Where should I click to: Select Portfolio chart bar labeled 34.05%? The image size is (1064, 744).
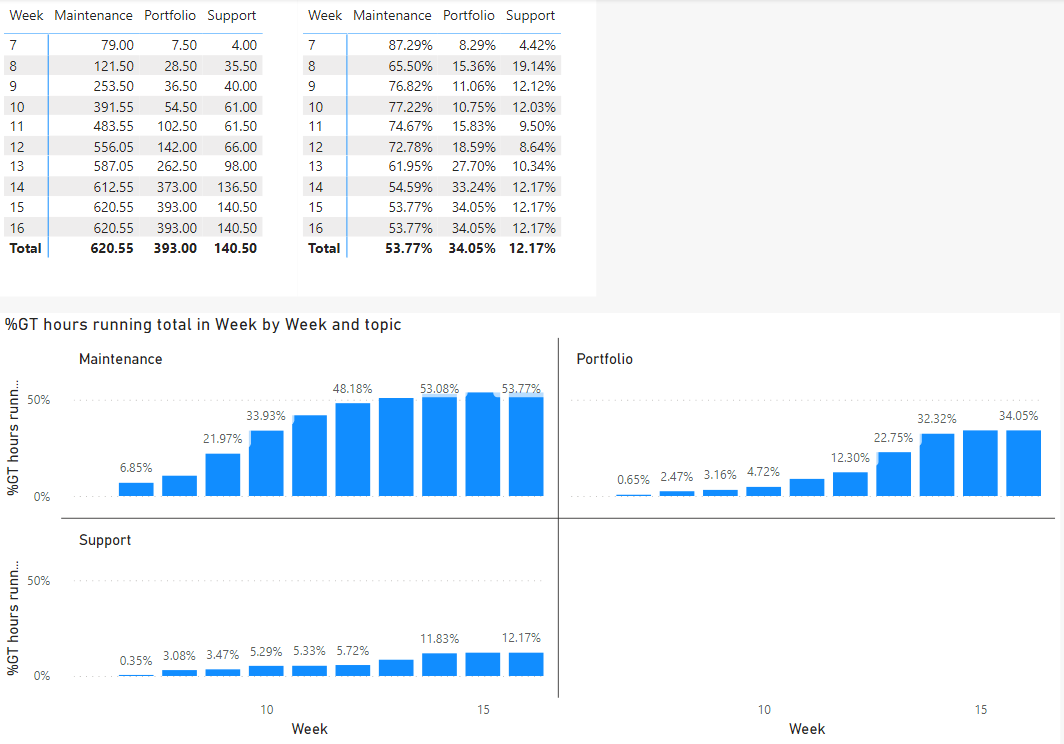[x=1023, y=463]
